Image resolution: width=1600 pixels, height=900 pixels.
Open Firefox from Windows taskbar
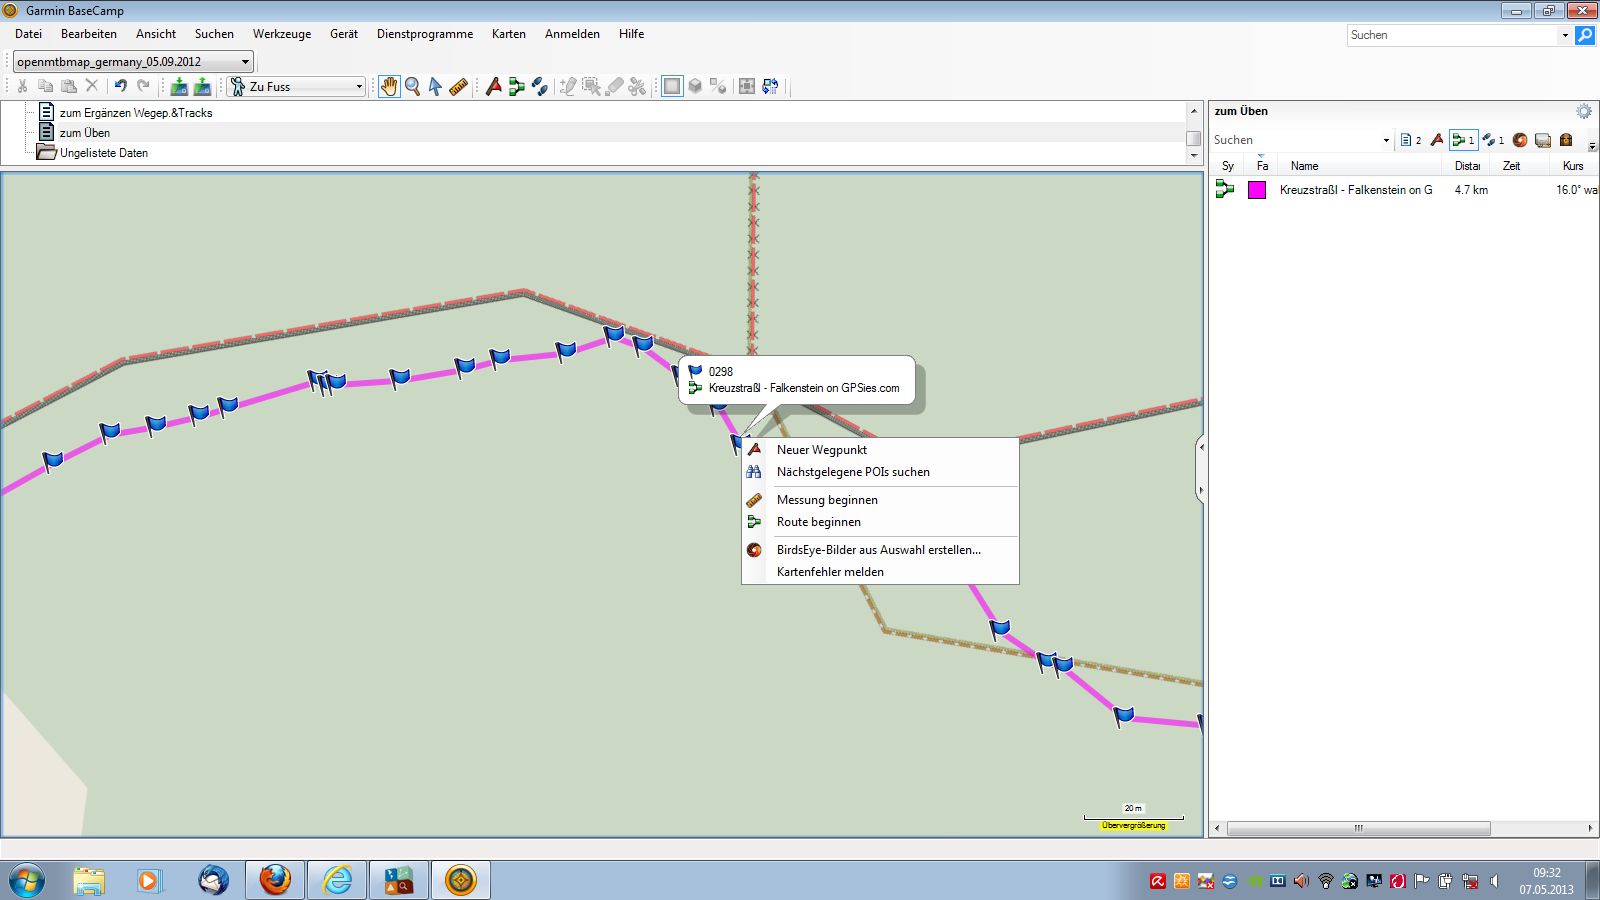[x=275, y=880]
